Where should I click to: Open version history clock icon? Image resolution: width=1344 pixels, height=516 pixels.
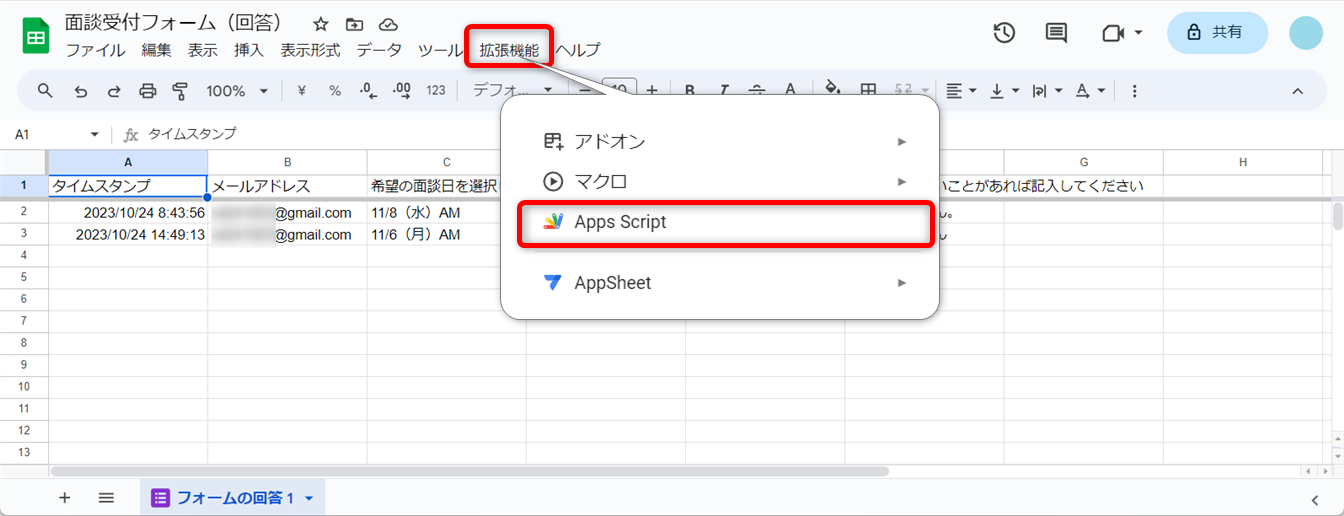point(1004,33)
